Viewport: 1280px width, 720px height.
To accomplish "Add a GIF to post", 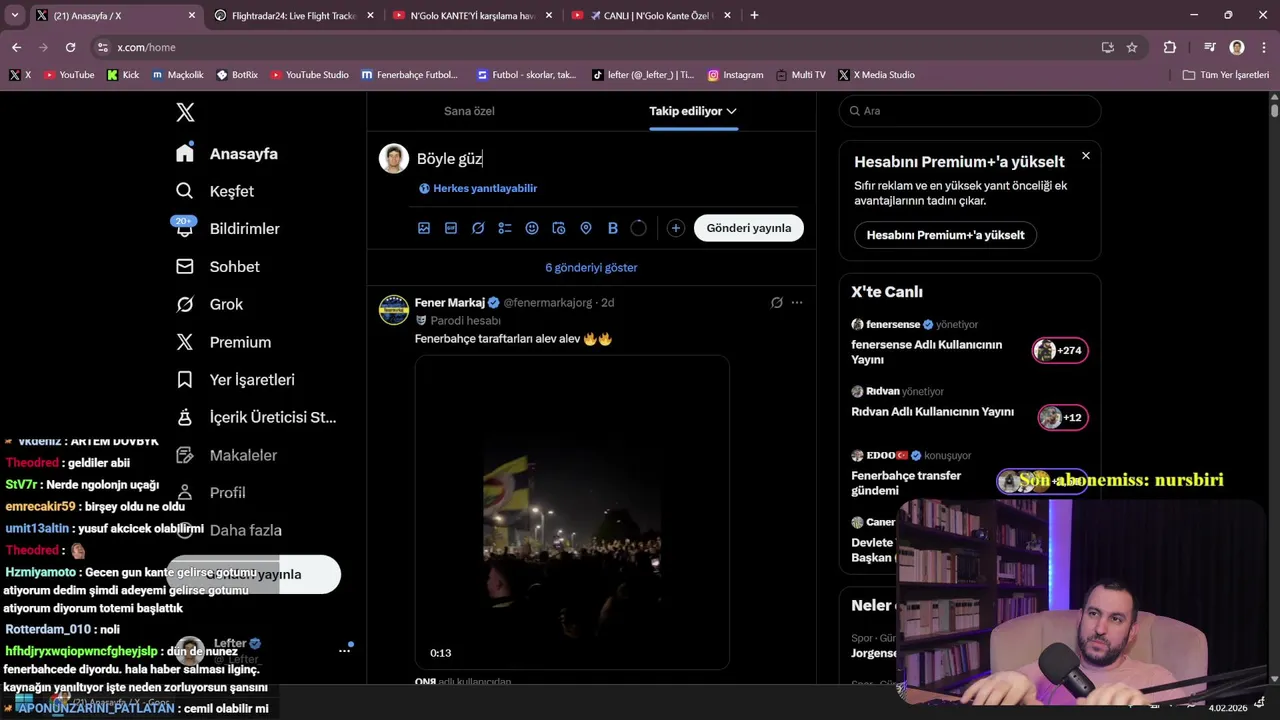I will tap(451, 228).
